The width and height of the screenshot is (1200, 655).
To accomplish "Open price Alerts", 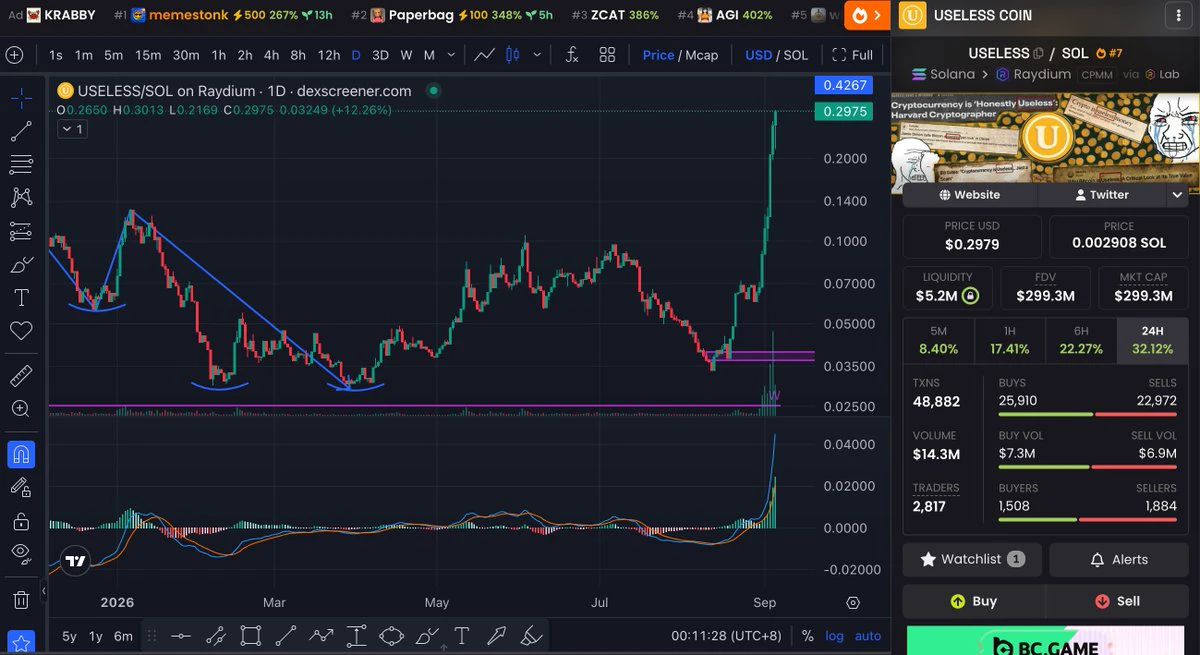I will point(1119,559).
